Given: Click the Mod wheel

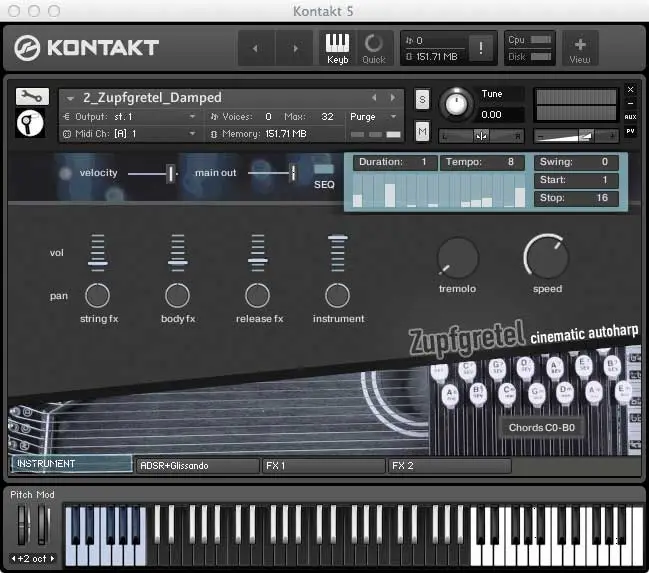Looking at the screenshot, I should pyautogui.click(x=43, y=525).
